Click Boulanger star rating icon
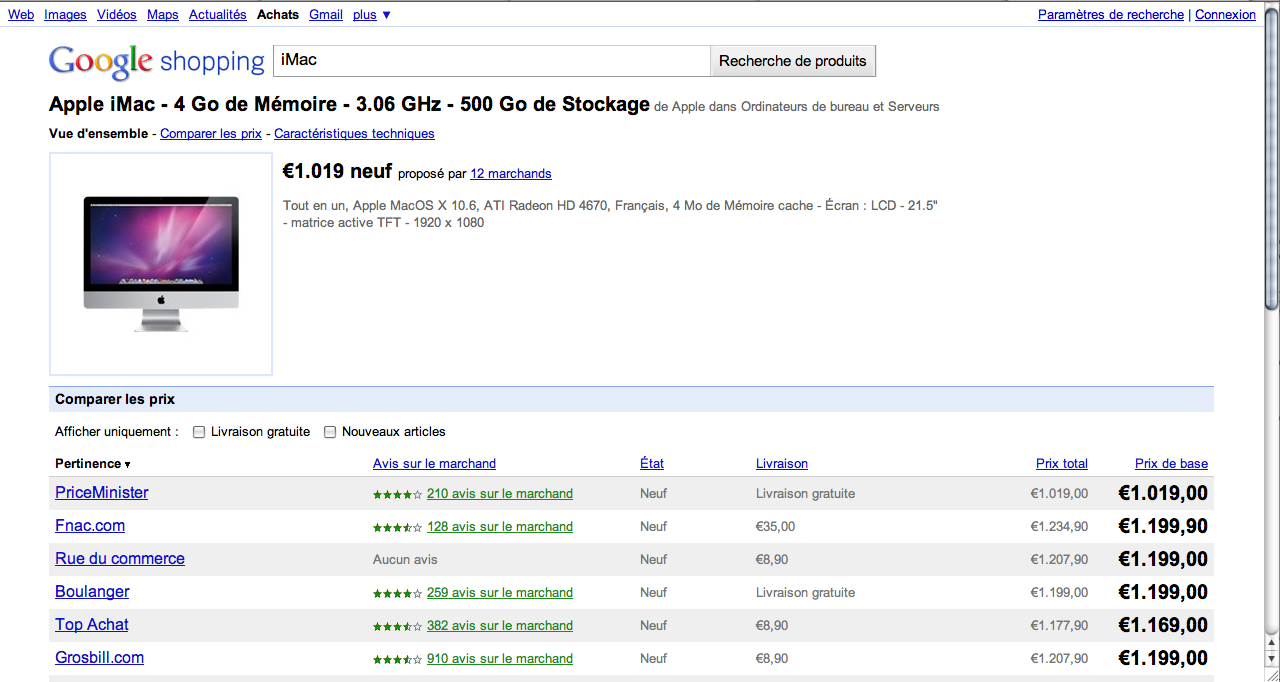 point(397,593)
